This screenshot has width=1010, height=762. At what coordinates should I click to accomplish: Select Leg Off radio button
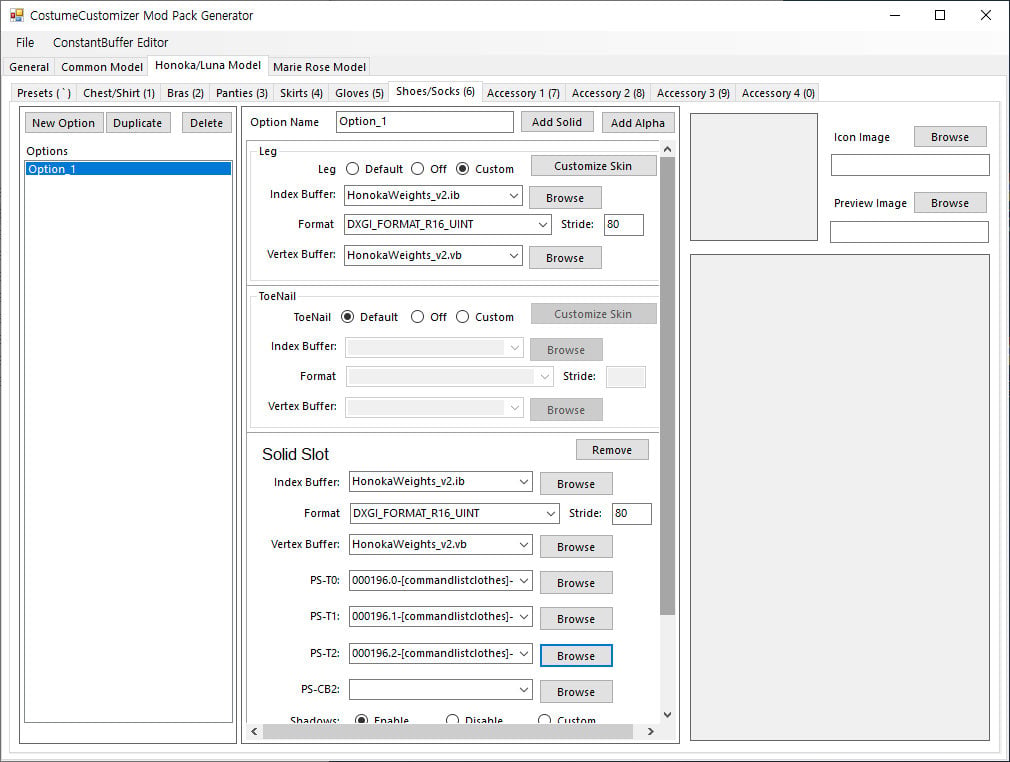[417, 169]
